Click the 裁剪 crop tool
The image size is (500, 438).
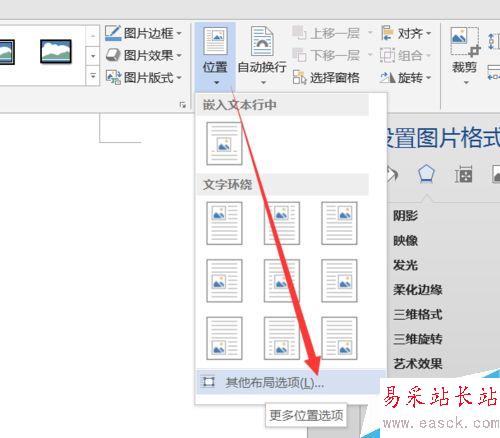point(465,50)
